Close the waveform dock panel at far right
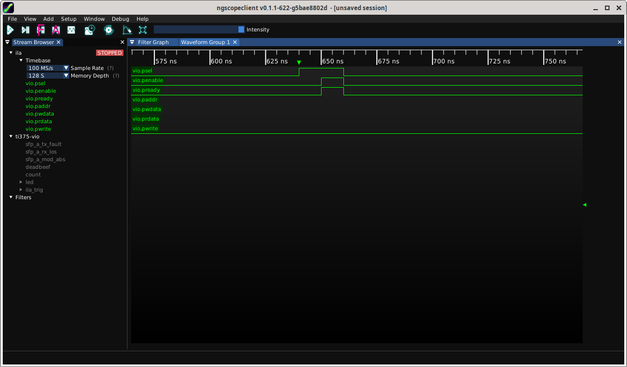This screenshot has height=367, width=627. pyautogui.click(x=620, y=42)
